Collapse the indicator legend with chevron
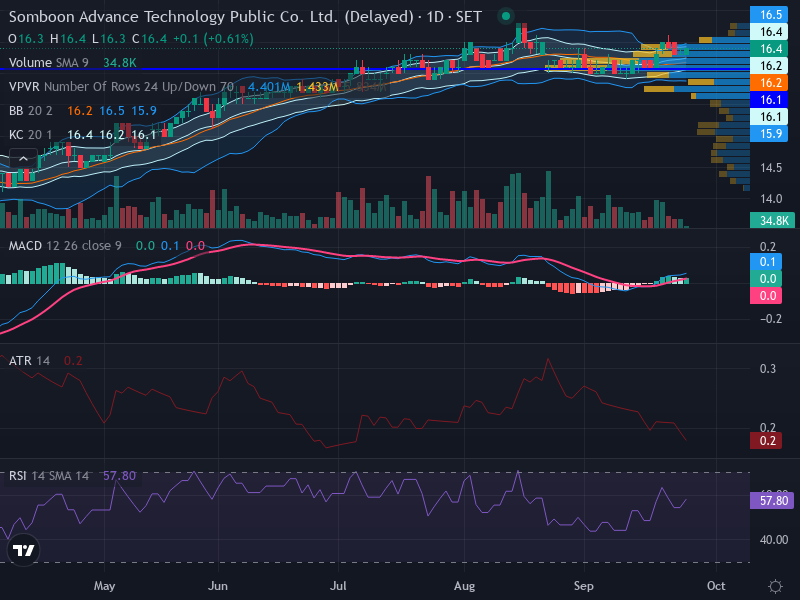 pyautogui.click(x=23, y=159)
